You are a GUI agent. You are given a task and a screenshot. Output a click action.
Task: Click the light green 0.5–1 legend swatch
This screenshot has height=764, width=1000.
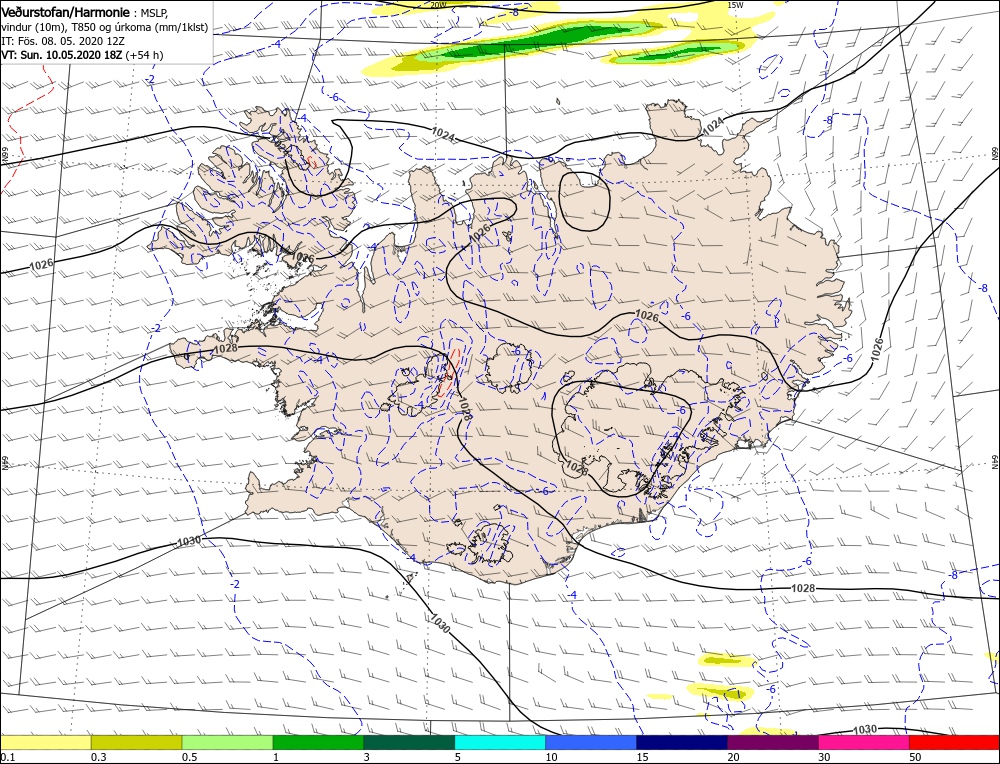[x=228, y=742]
